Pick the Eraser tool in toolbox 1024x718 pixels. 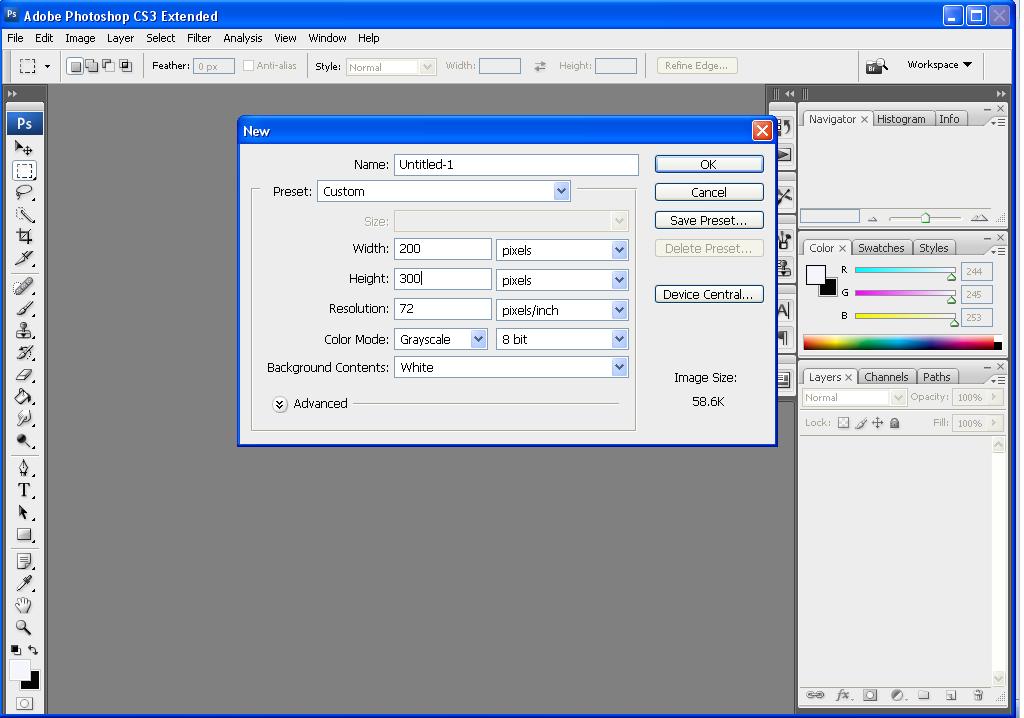click(24, 375)
